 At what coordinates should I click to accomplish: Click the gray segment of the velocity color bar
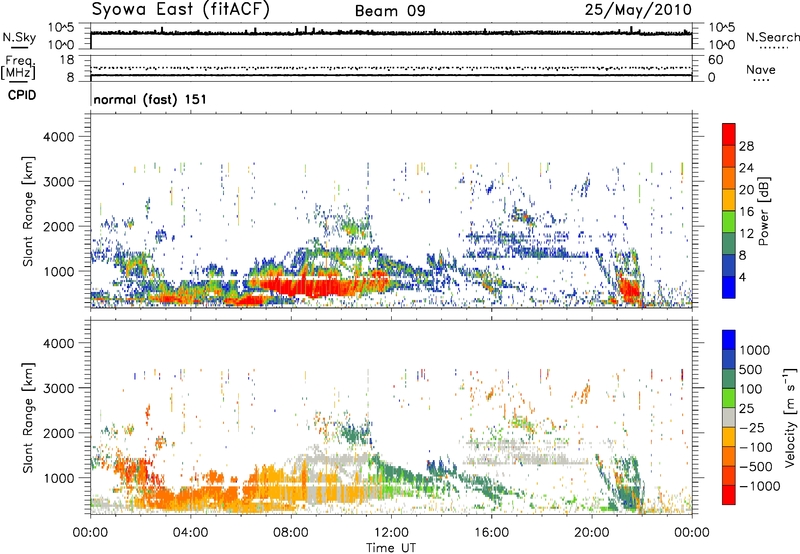point(729,417)
